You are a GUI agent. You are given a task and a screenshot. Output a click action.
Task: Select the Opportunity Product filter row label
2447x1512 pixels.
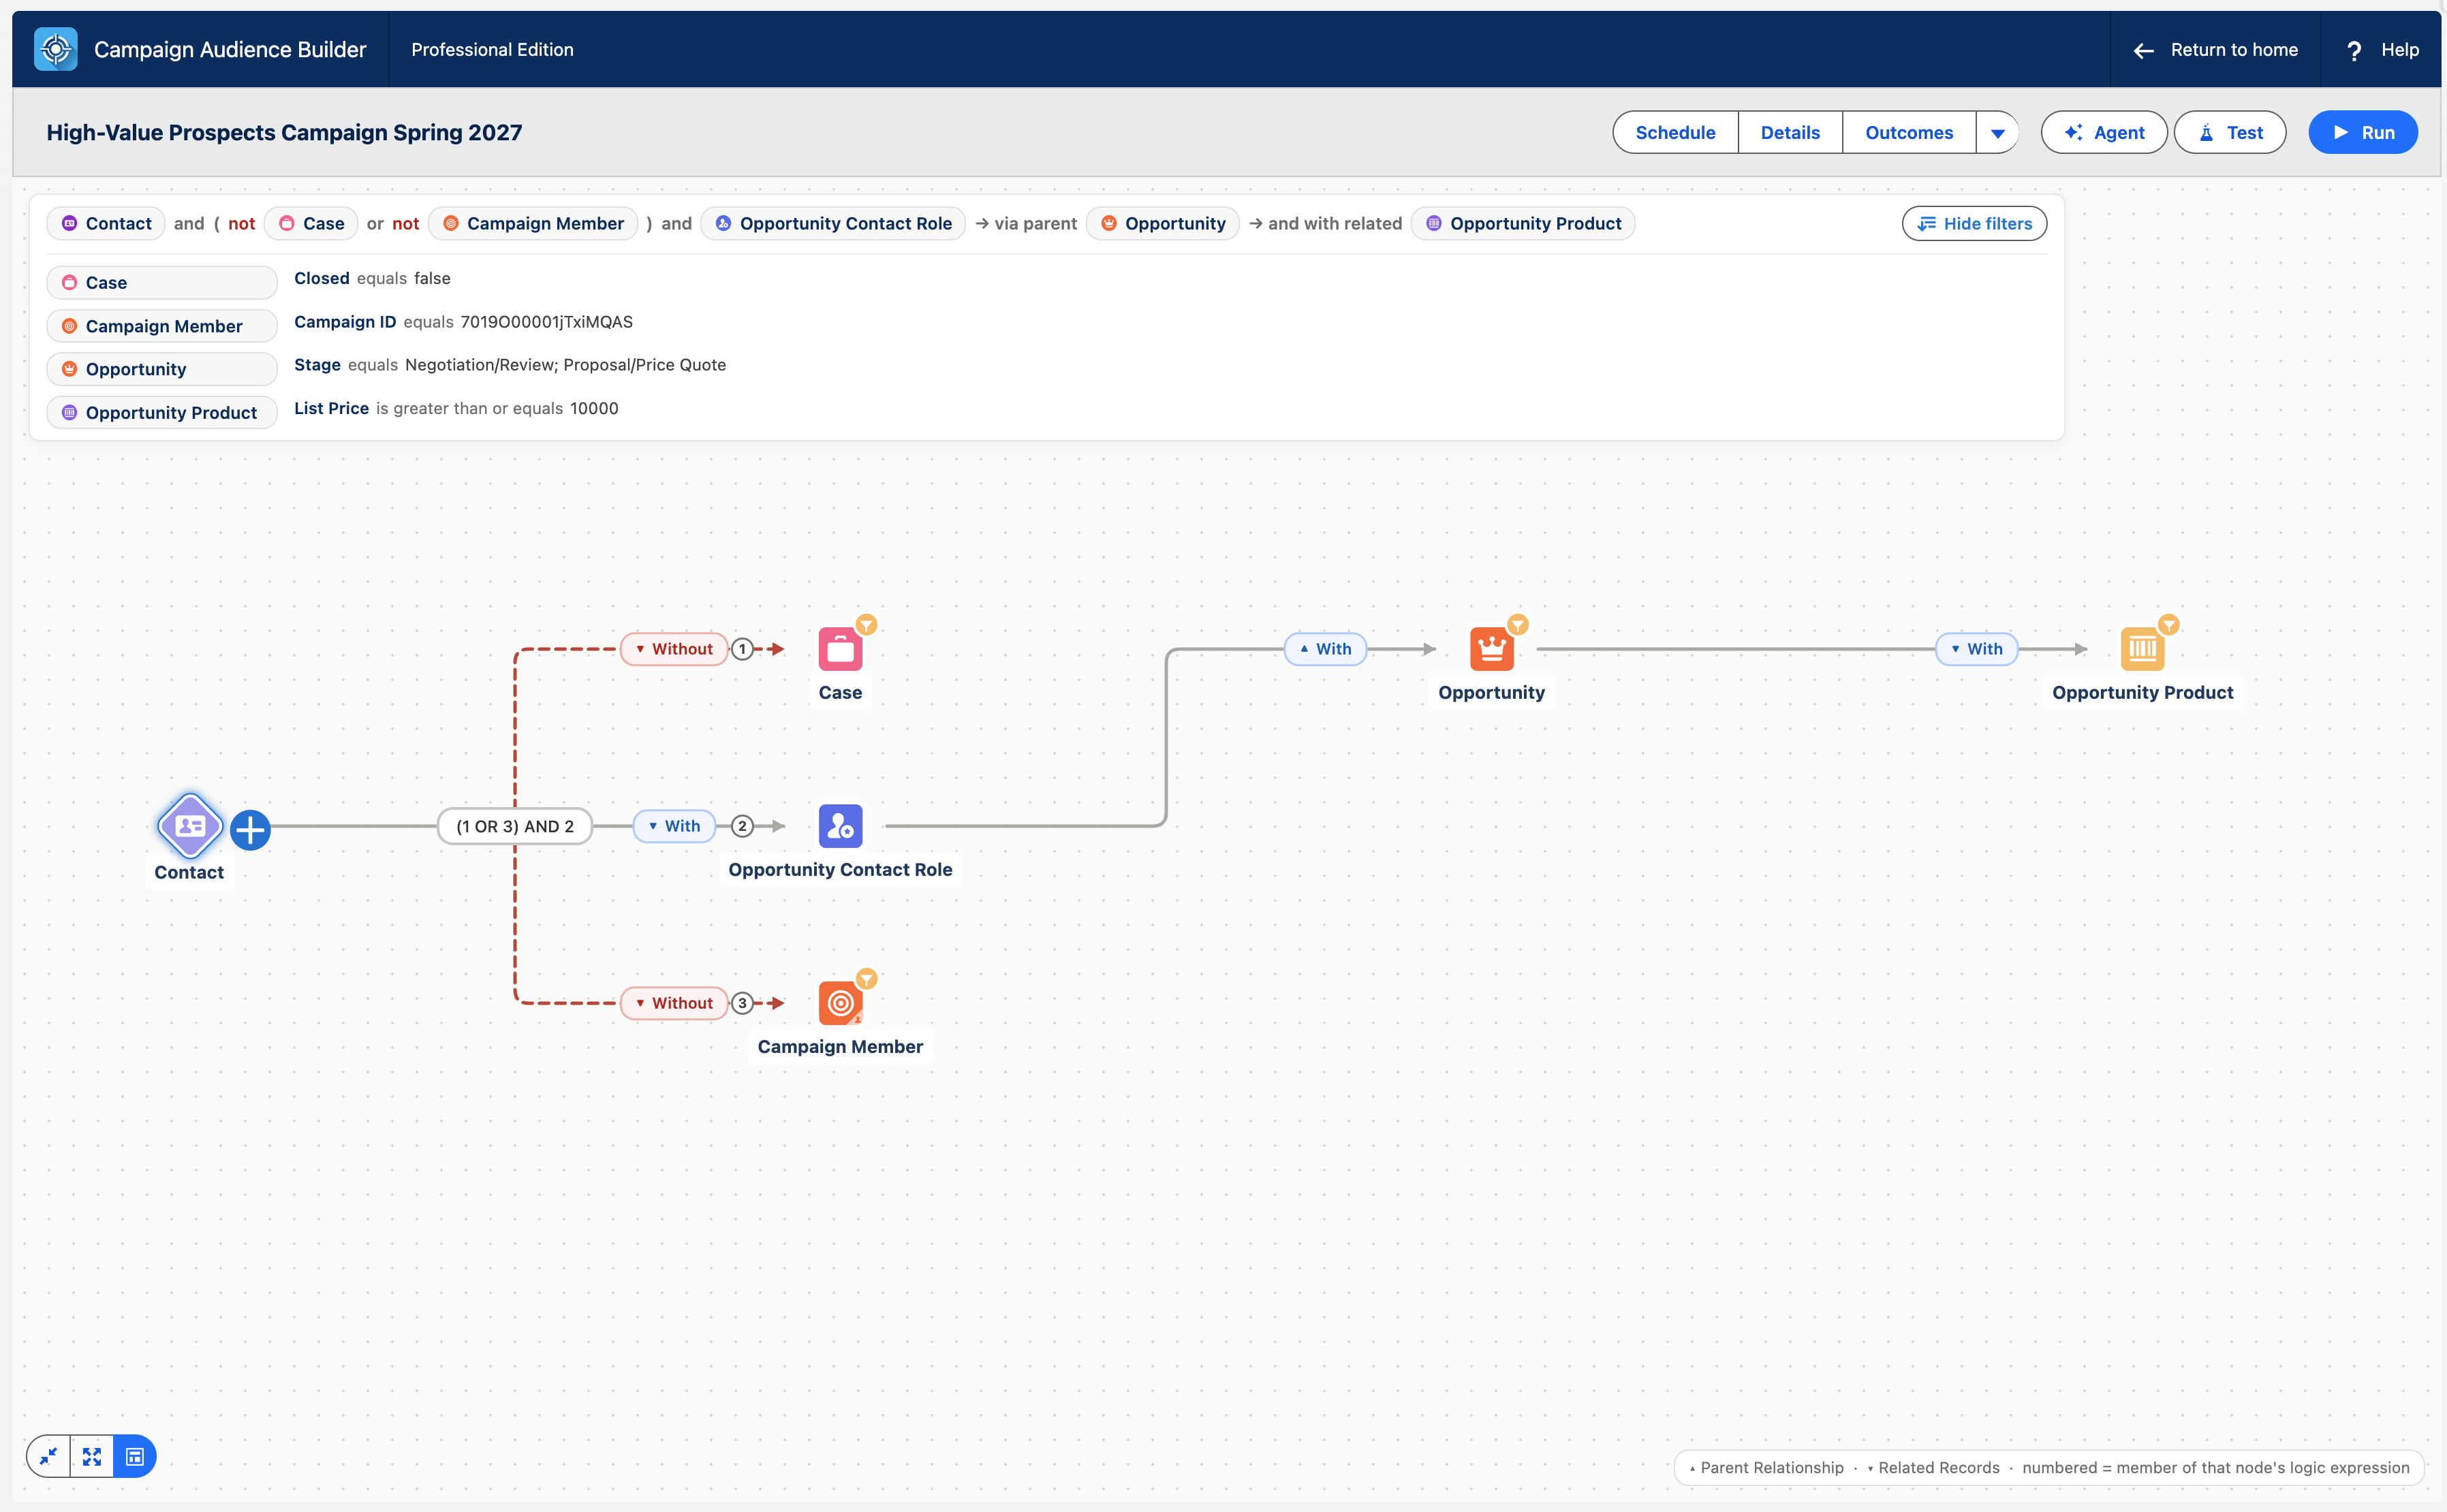coord(162,412)
